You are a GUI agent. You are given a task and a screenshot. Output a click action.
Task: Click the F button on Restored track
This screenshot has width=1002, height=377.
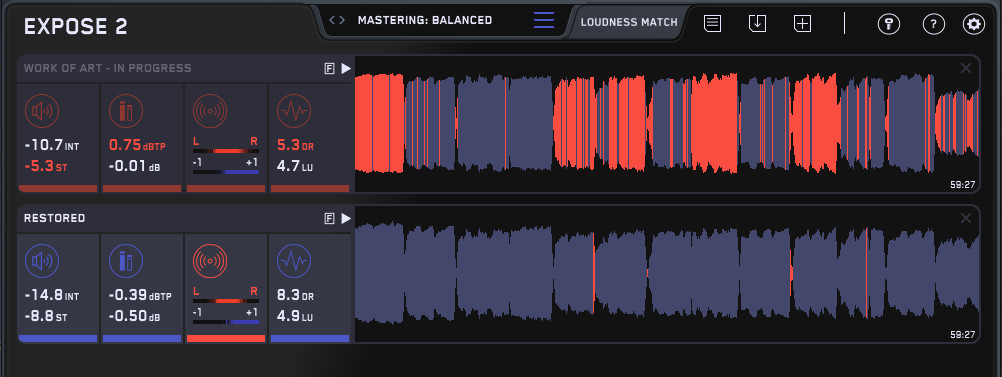point(330,219)
